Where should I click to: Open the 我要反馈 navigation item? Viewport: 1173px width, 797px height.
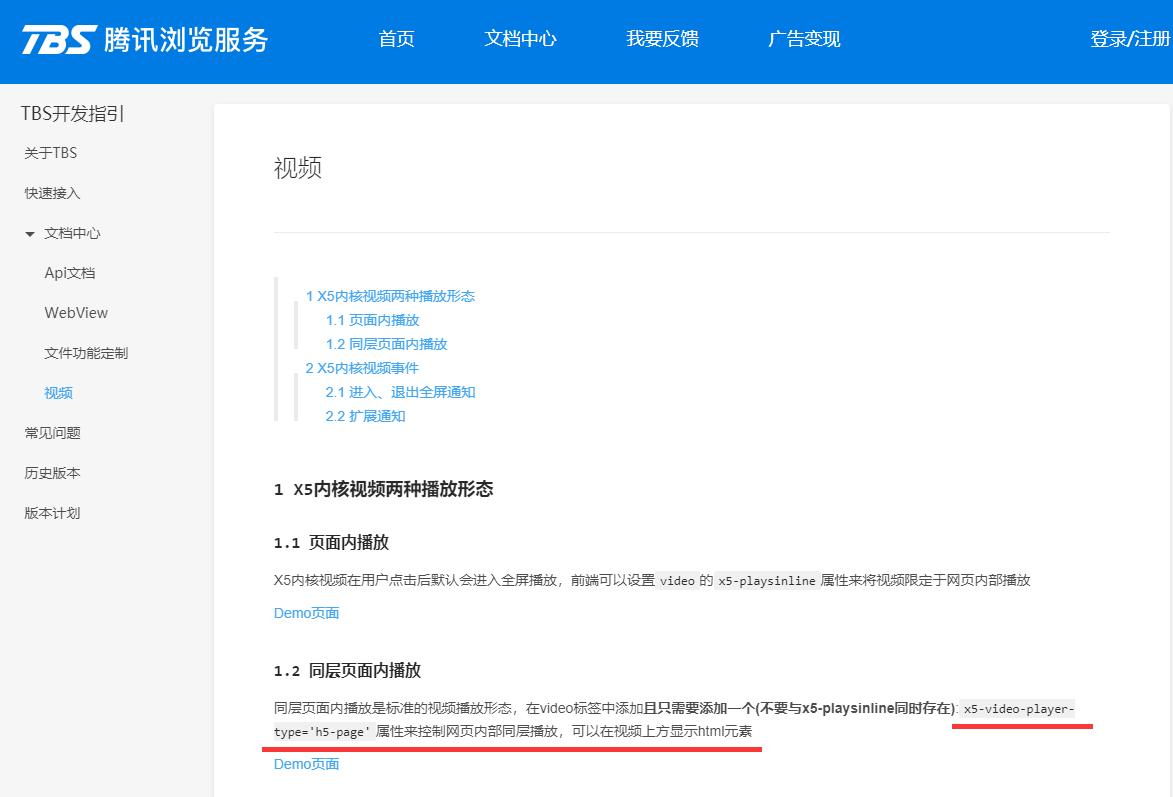663,39
